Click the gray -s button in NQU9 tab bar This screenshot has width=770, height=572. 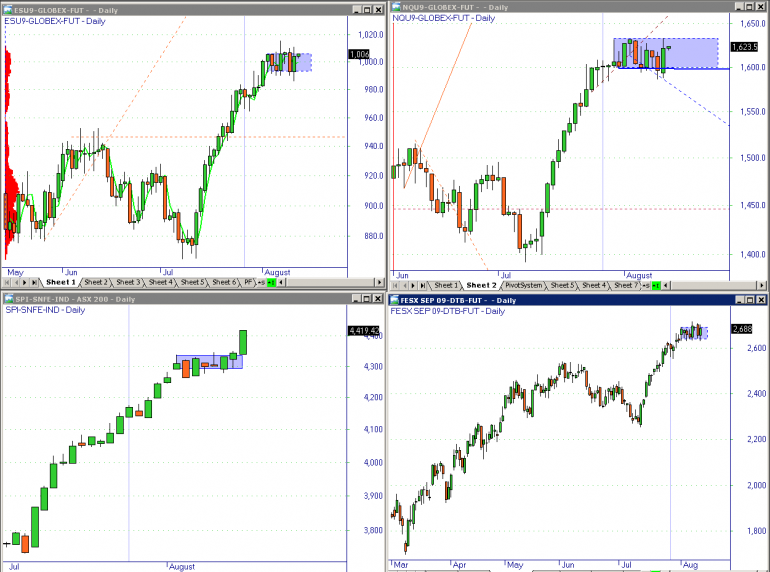click(646, 285)
